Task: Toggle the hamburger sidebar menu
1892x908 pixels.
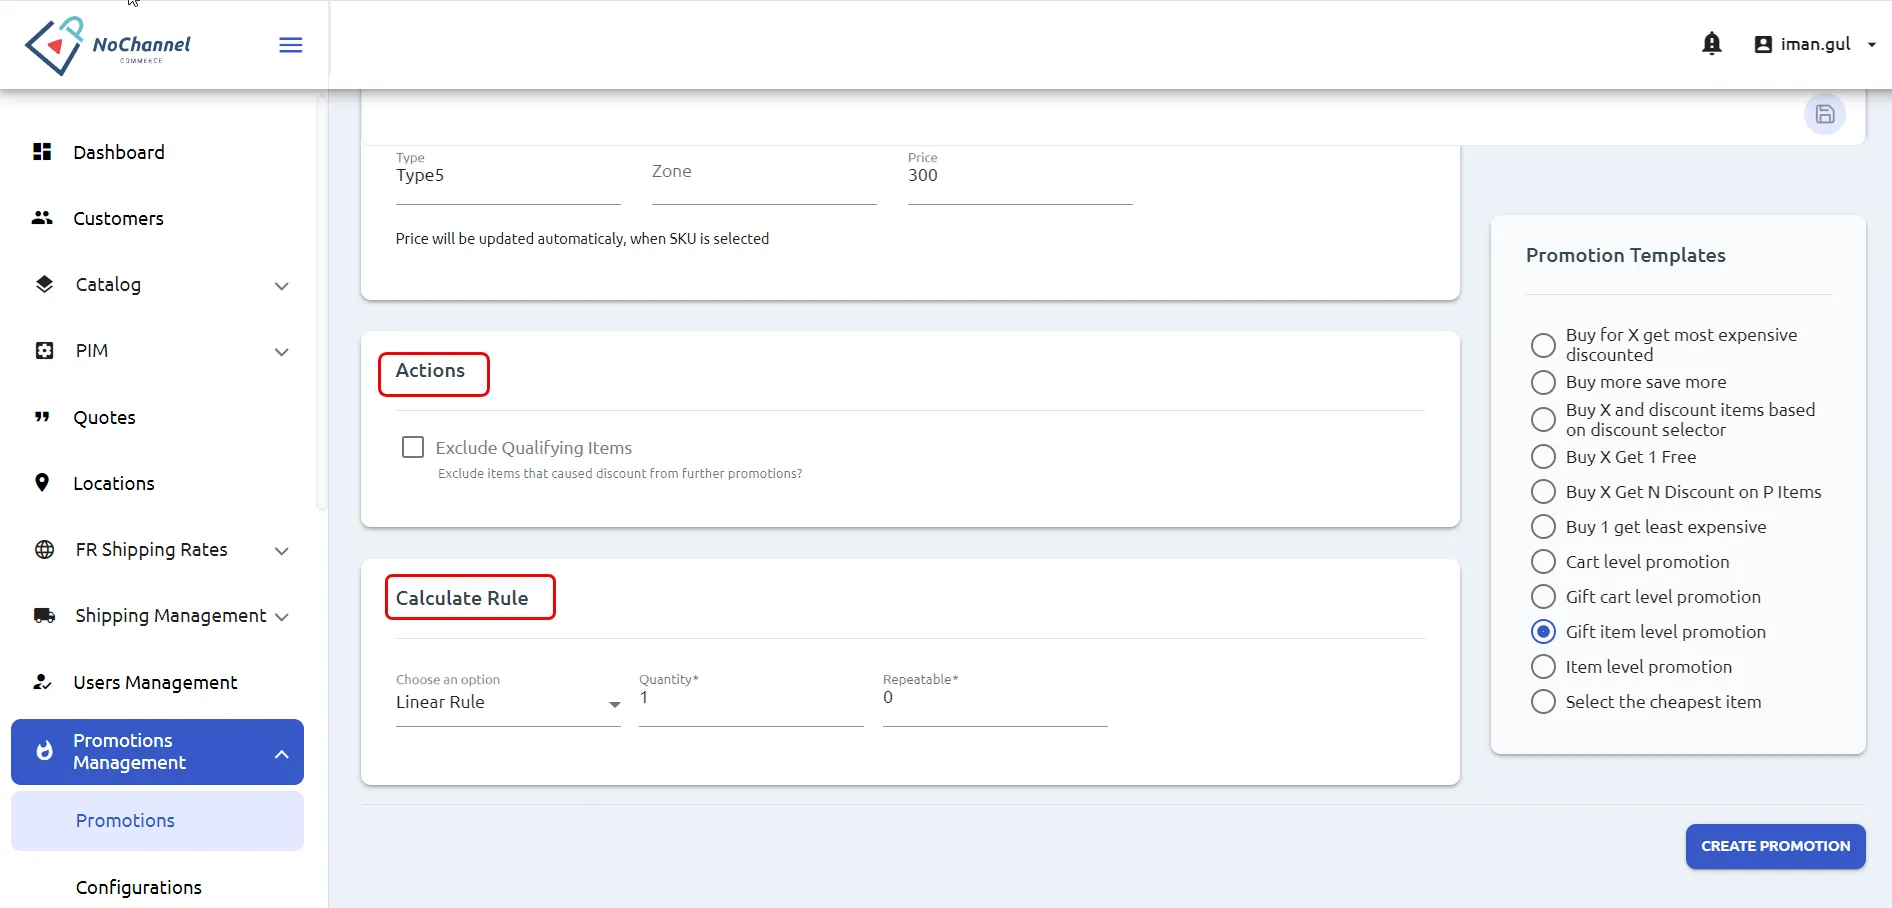Action: pos(291,45)
